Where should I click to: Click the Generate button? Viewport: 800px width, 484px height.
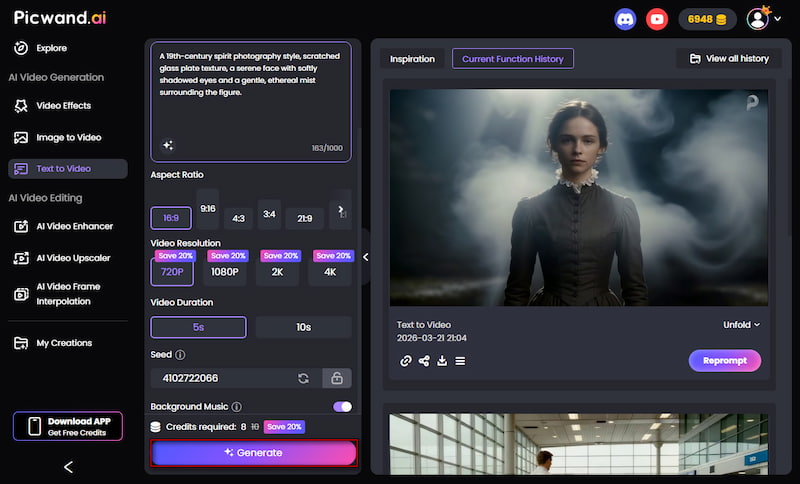[x=254, y=452]
